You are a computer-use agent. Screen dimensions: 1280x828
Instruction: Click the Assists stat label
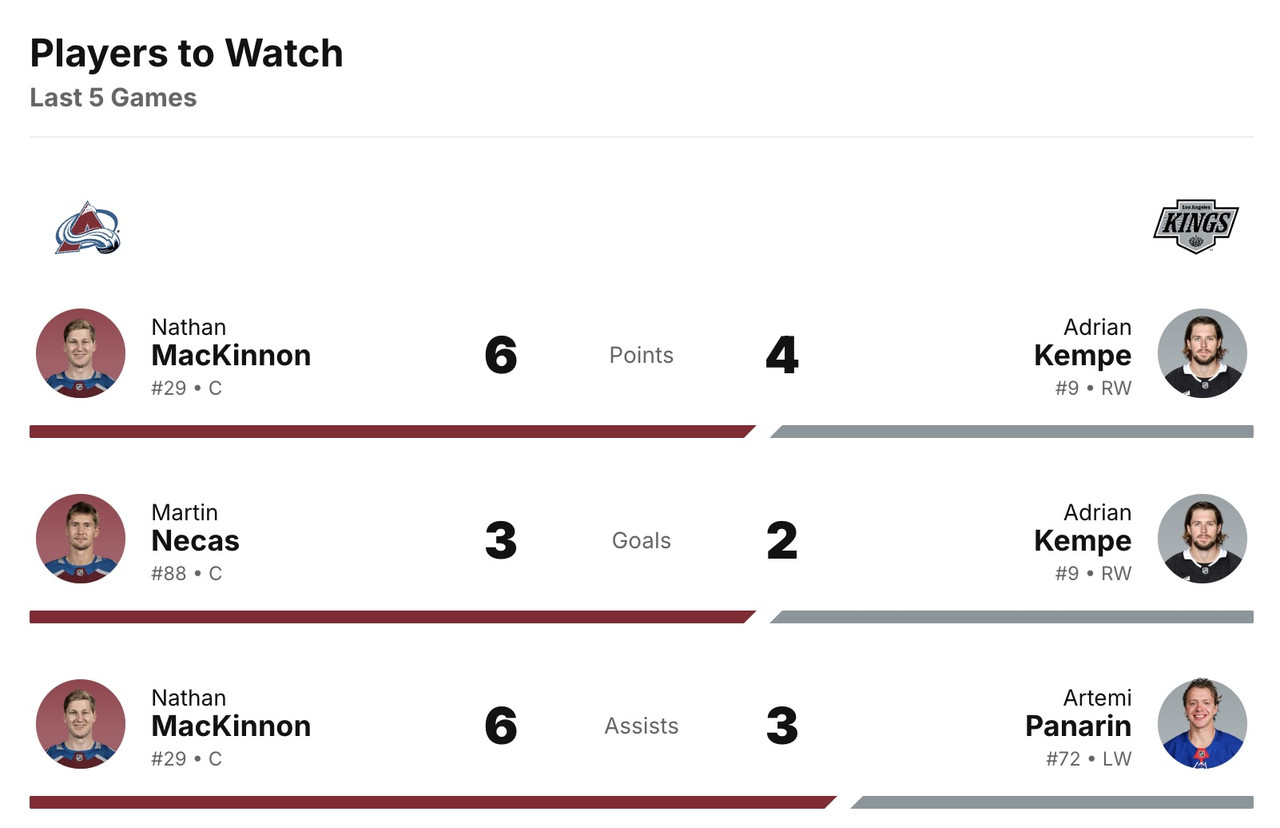(641, 726)
